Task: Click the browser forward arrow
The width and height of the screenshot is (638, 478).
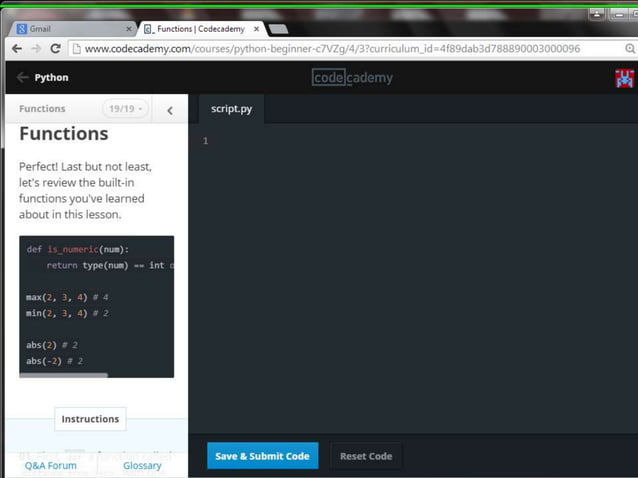Action: (37, 49)
